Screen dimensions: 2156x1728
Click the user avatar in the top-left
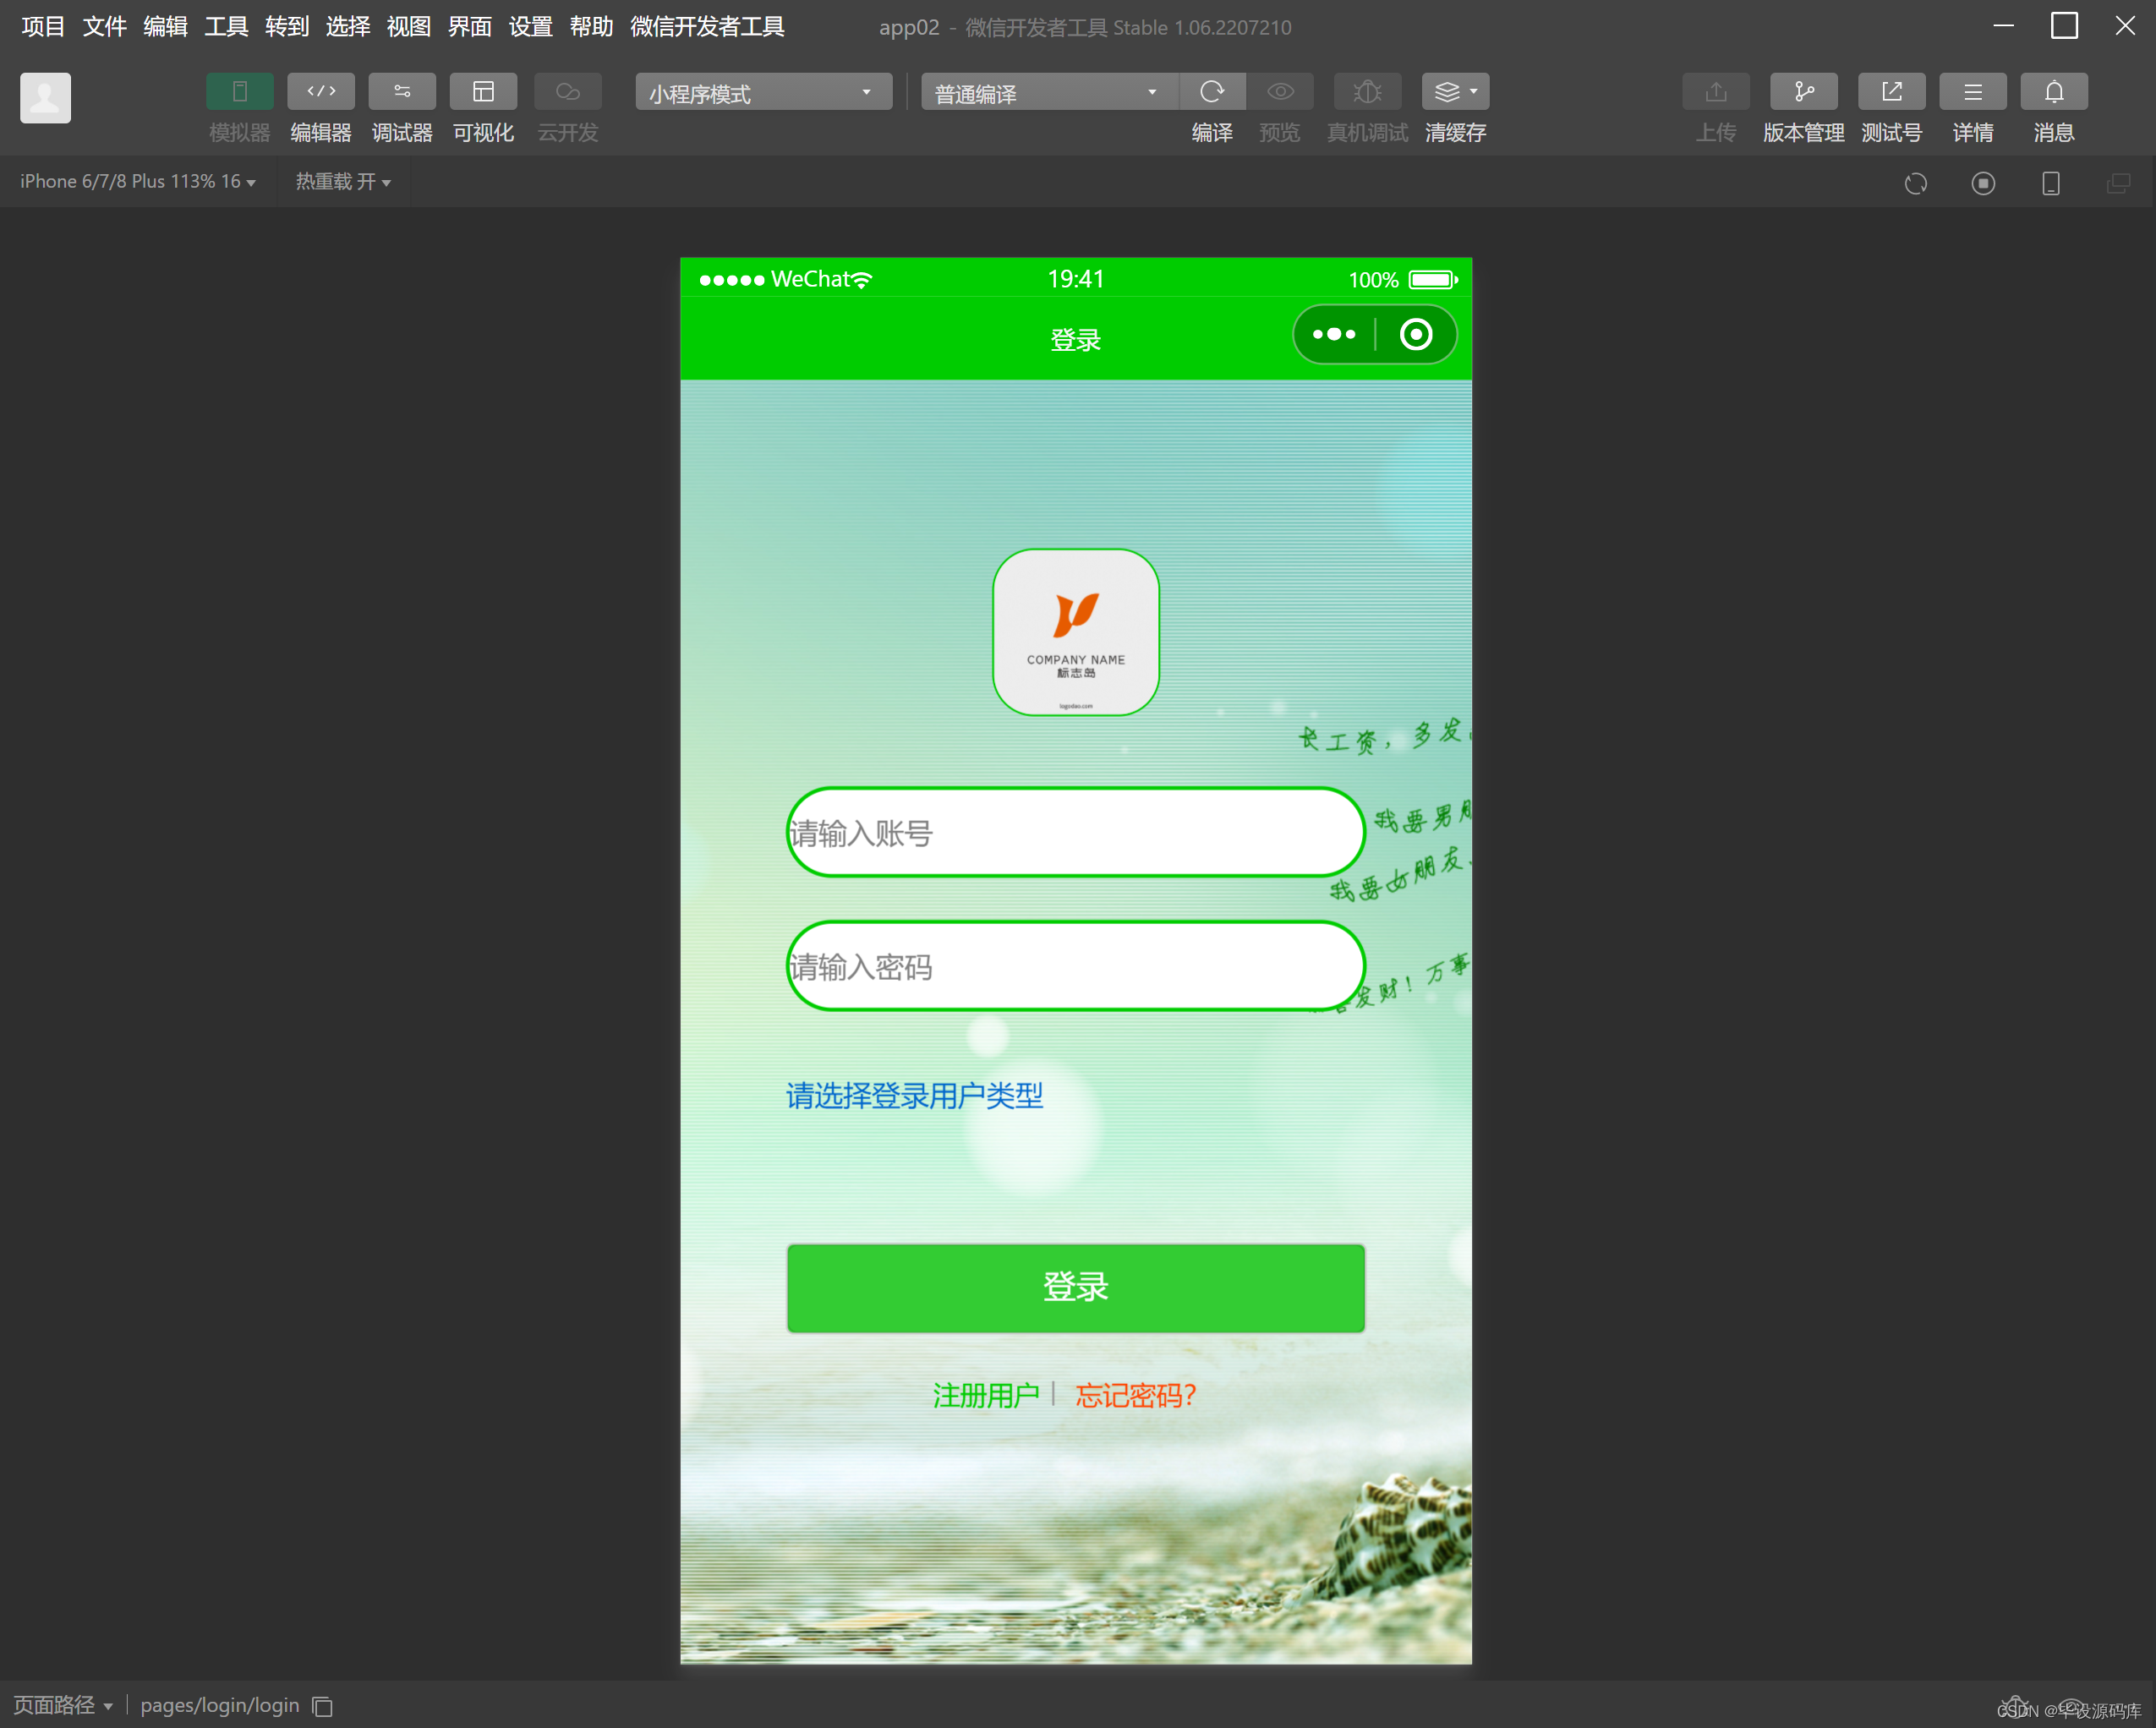(45, 97)
